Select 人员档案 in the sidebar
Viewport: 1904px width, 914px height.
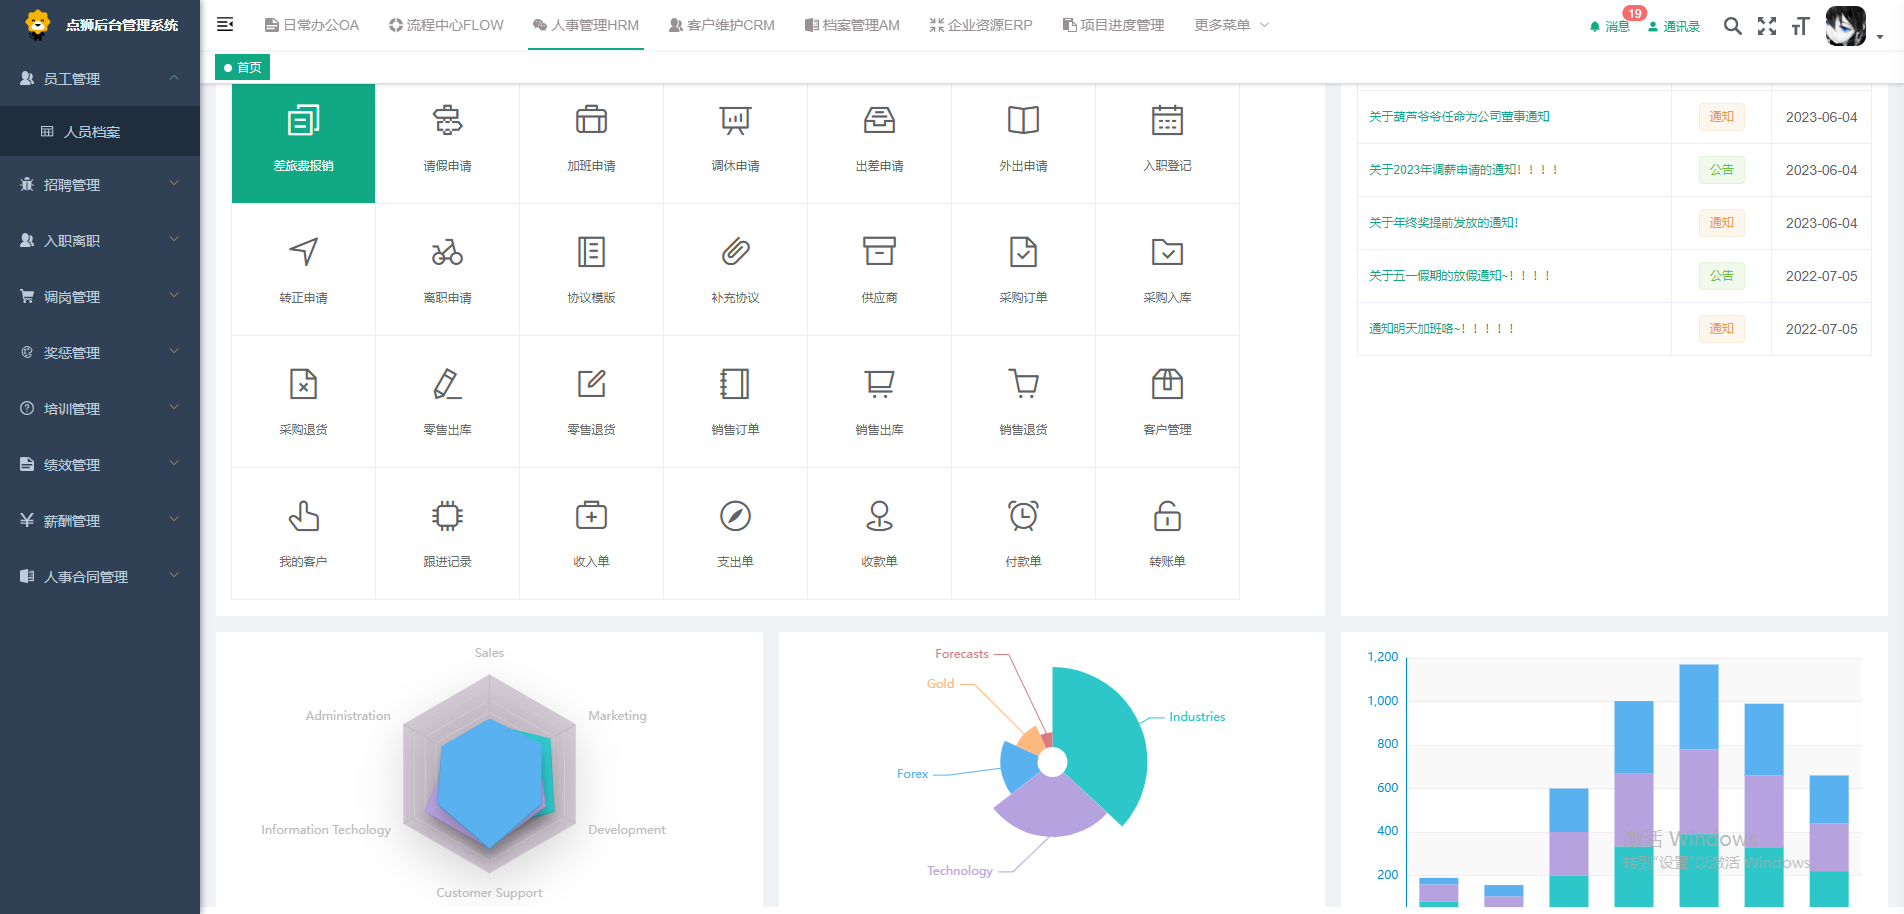pos(100,131)
